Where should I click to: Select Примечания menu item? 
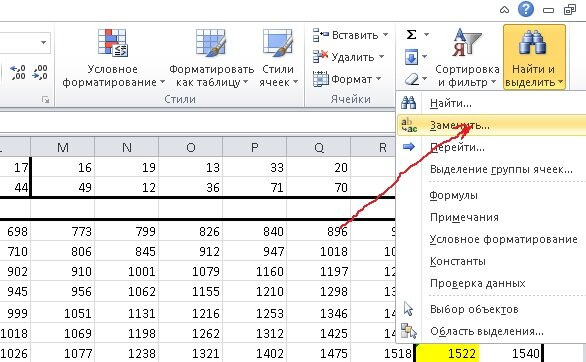pyautogui.click(x=491, y=217)
